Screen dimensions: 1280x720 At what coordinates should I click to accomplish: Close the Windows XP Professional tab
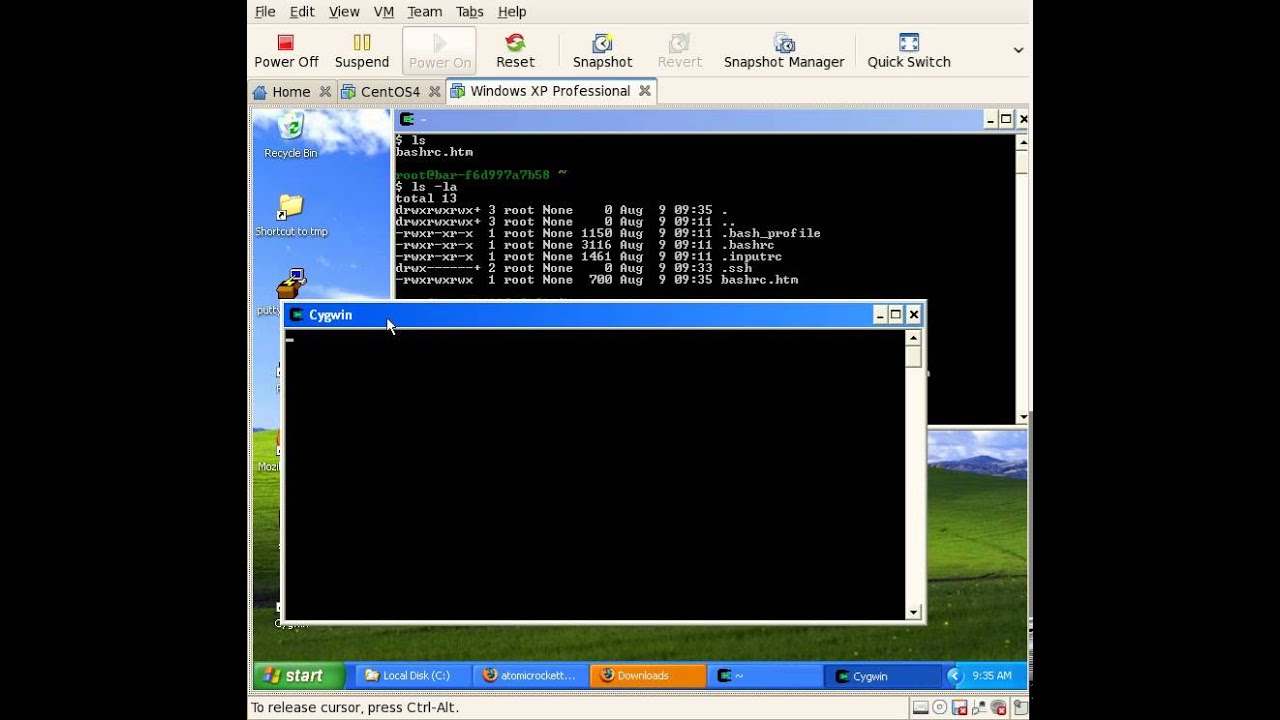pos(645,91)
